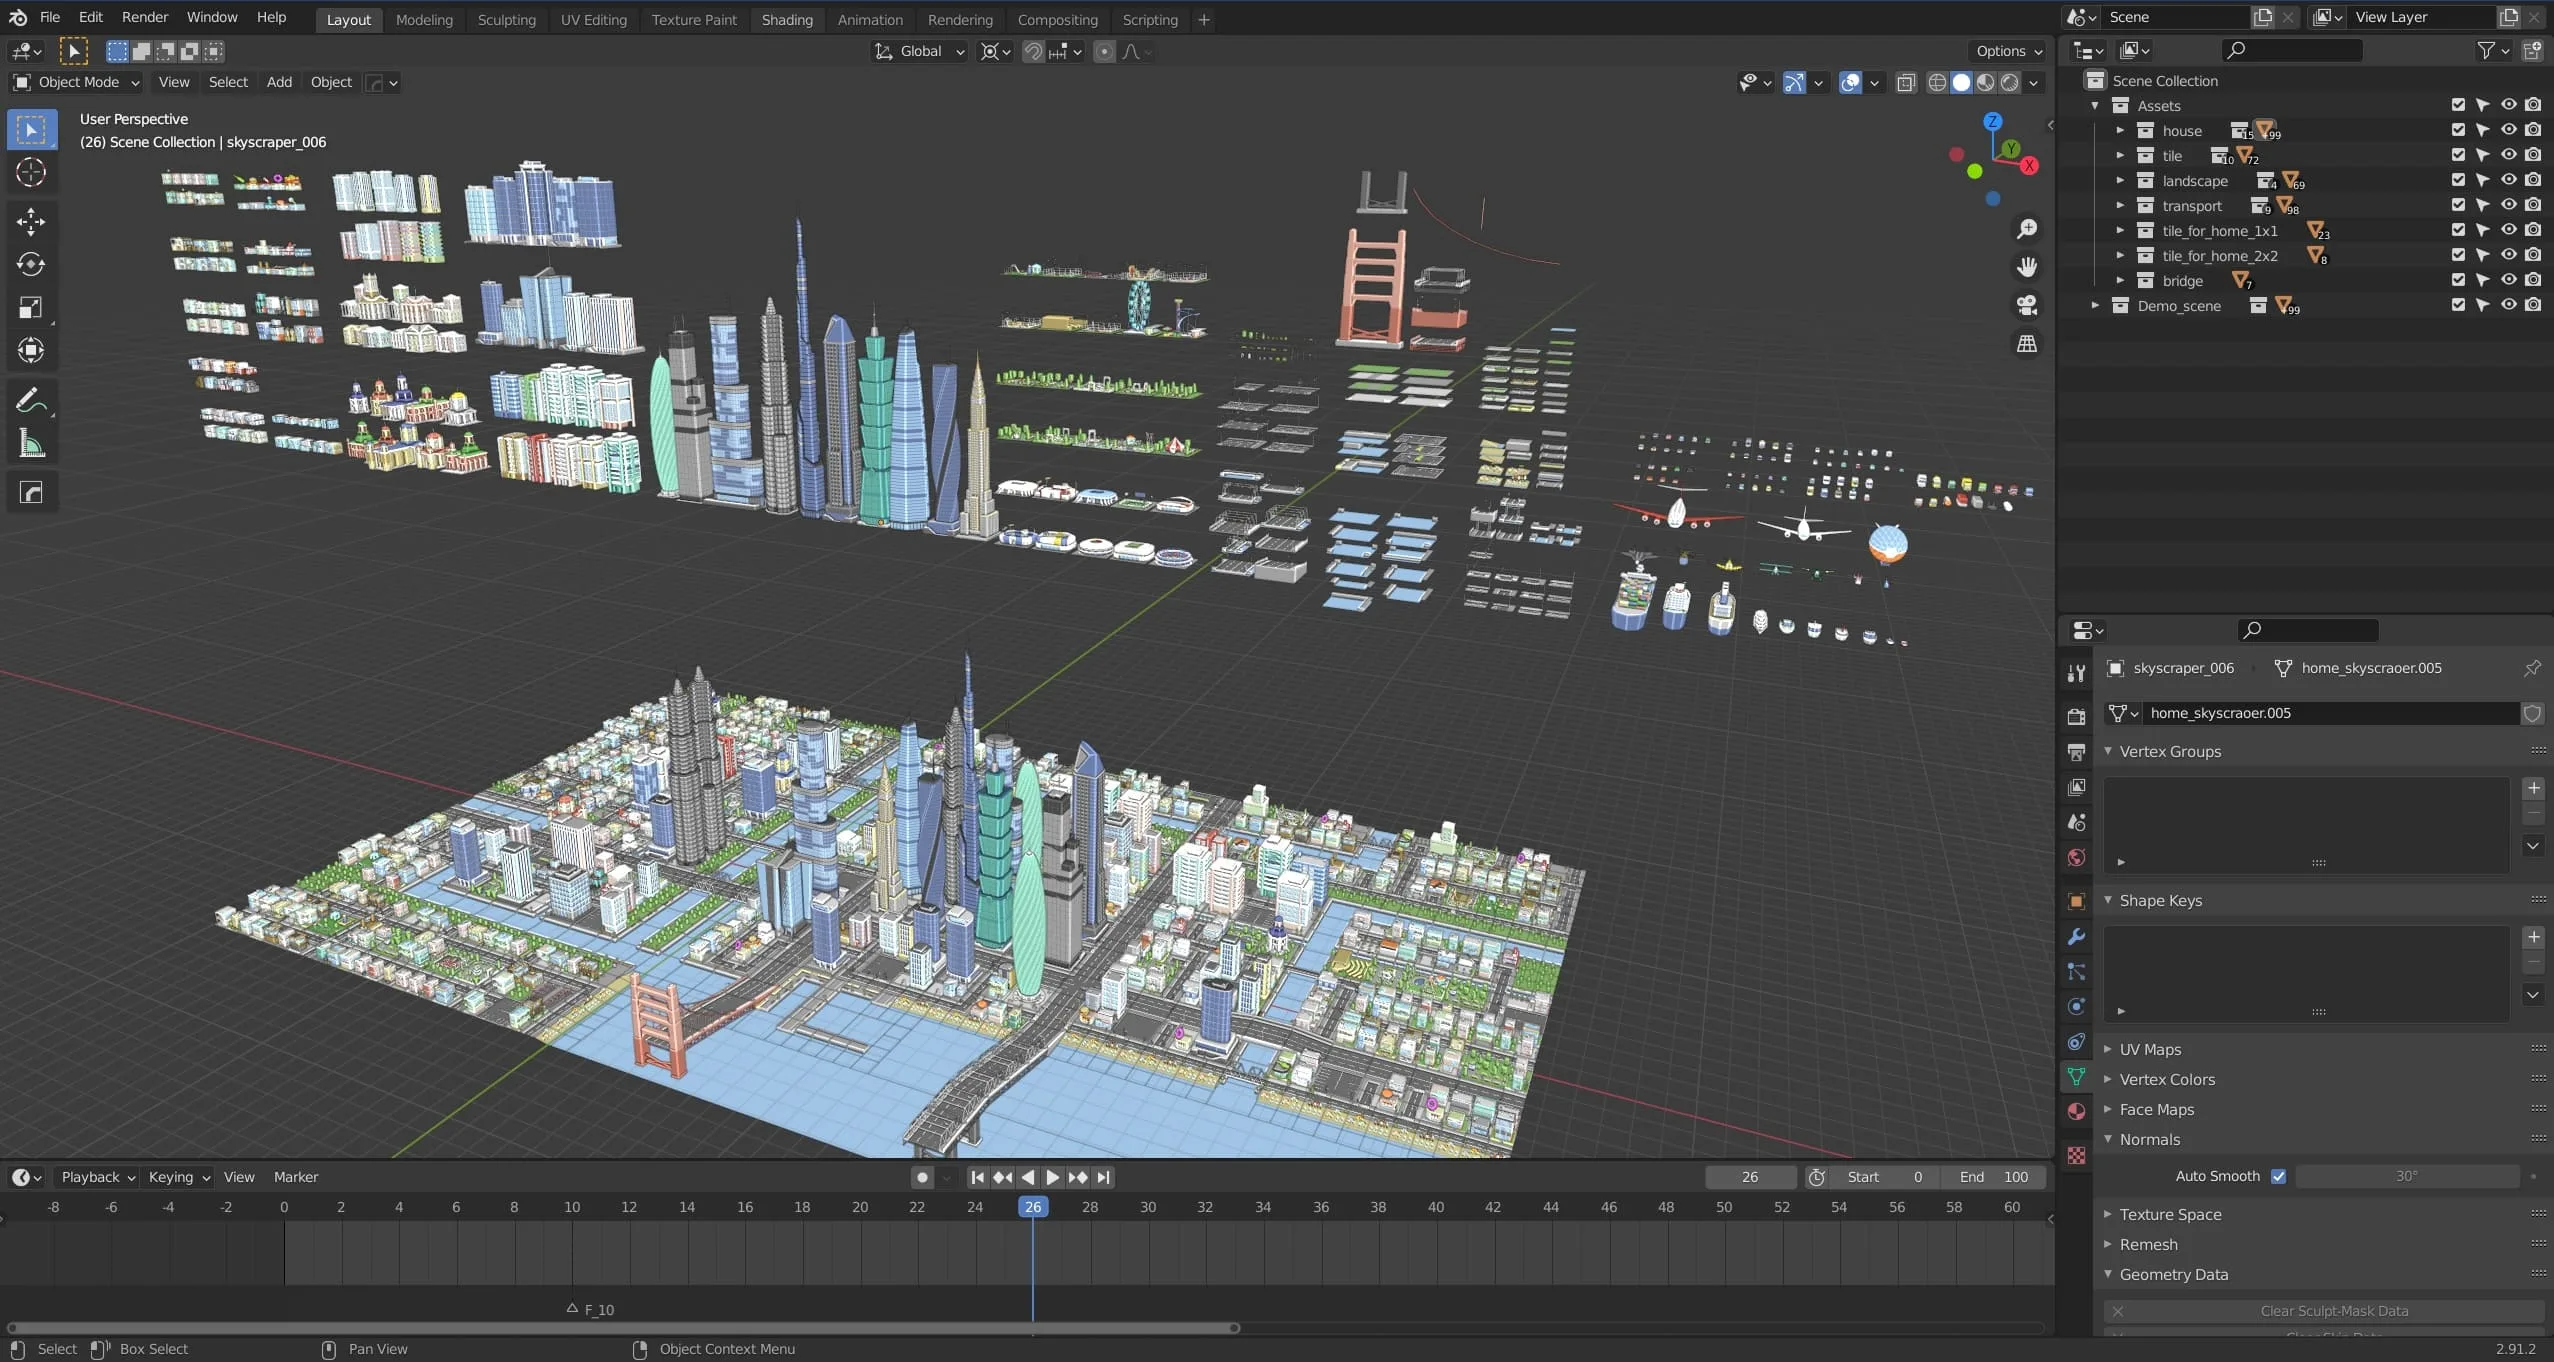Select the Move tool

point(31,221)
